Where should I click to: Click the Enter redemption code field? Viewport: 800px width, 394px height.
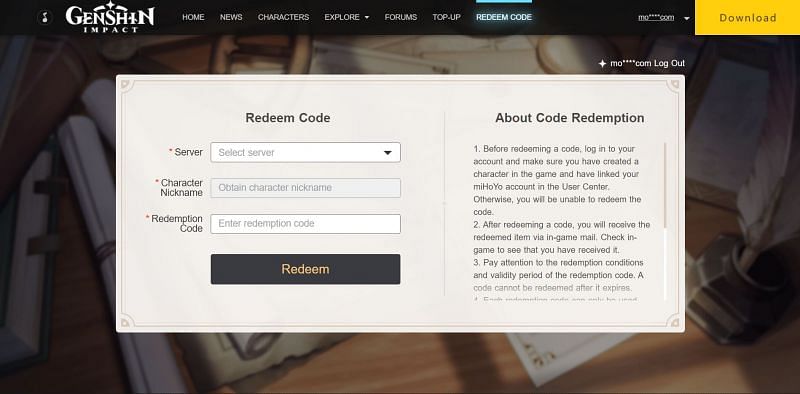[x=305, y=224]
